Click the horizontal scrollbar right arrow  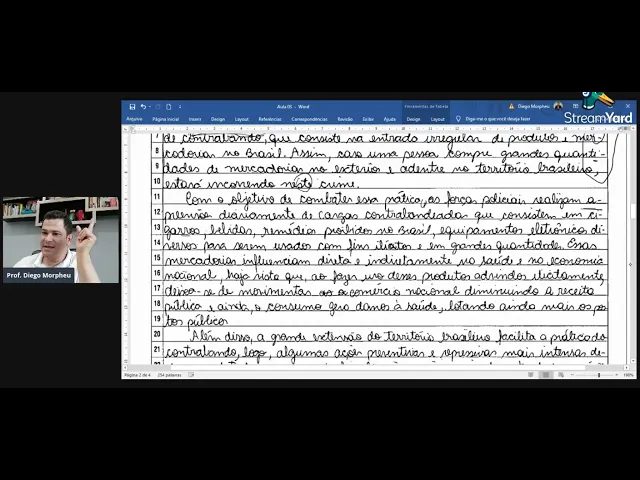pos(627,368)
